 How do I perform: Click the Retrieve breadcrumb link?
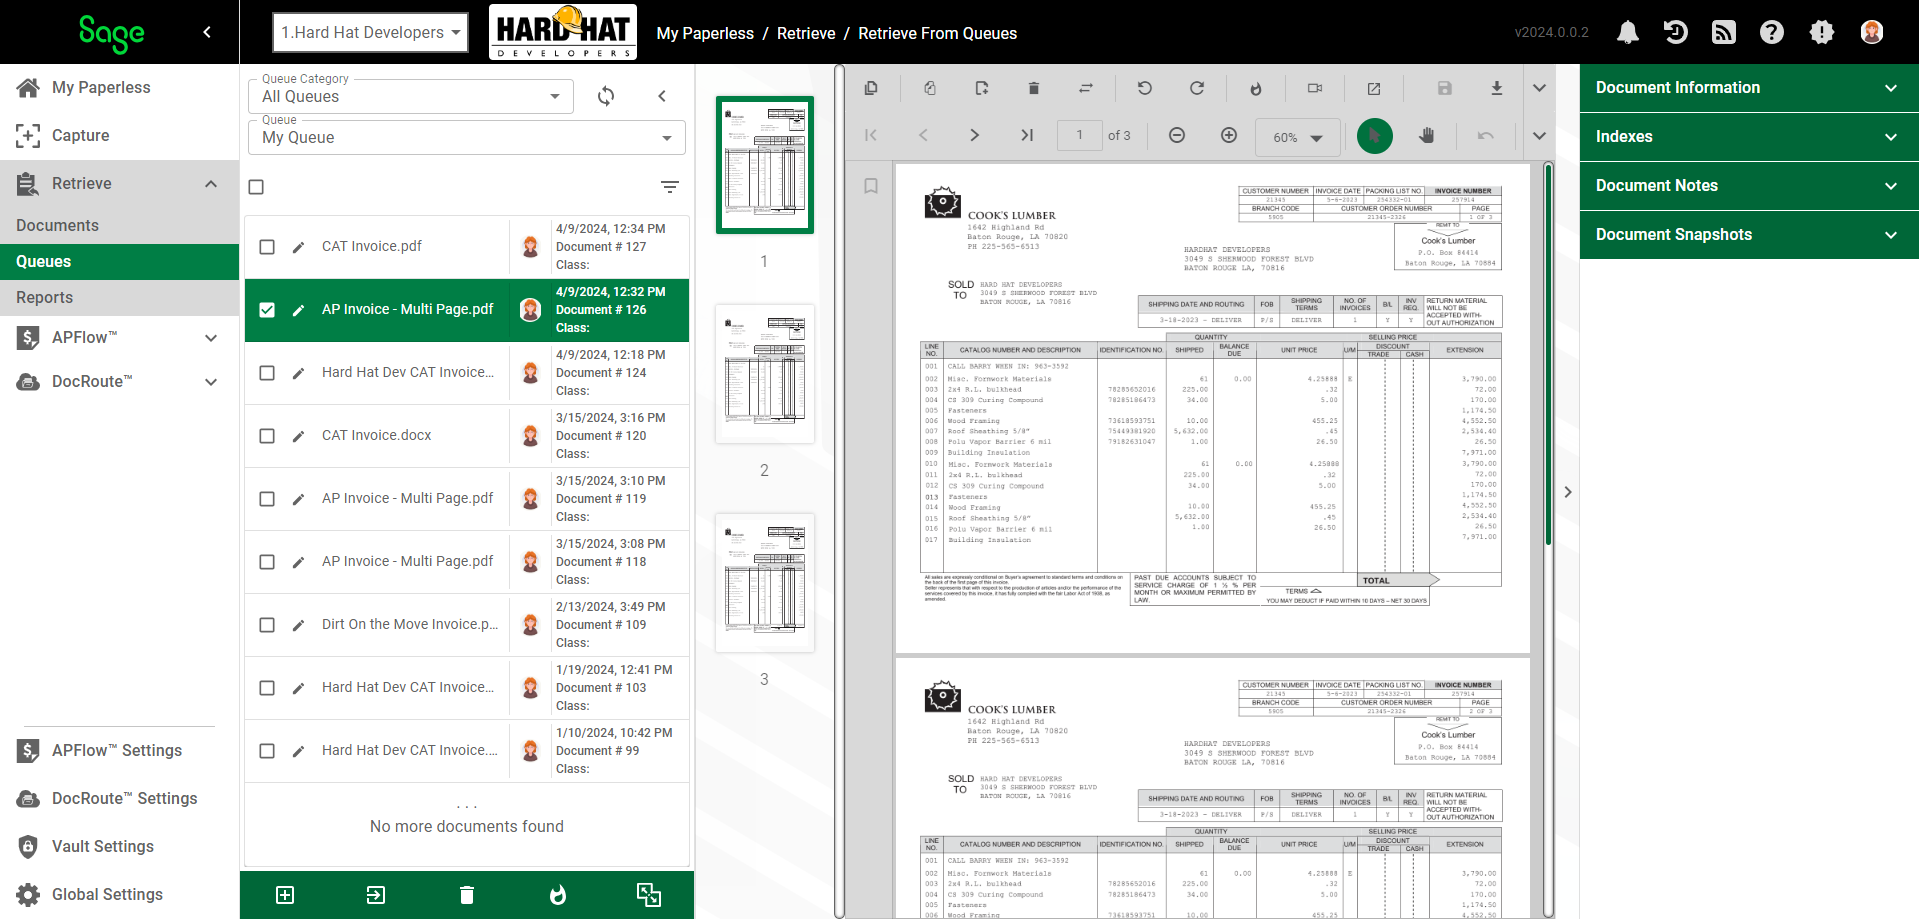tap(806, 33)
